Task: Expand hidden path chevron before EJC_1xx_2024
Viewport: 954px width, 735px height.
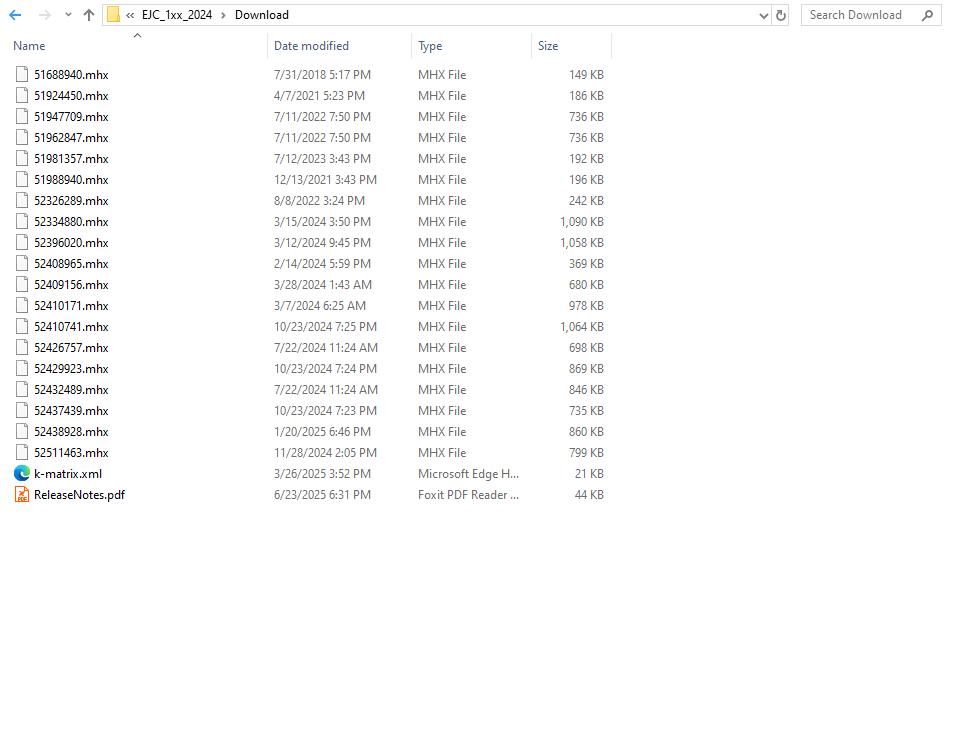Action: [x=130, y=15]
